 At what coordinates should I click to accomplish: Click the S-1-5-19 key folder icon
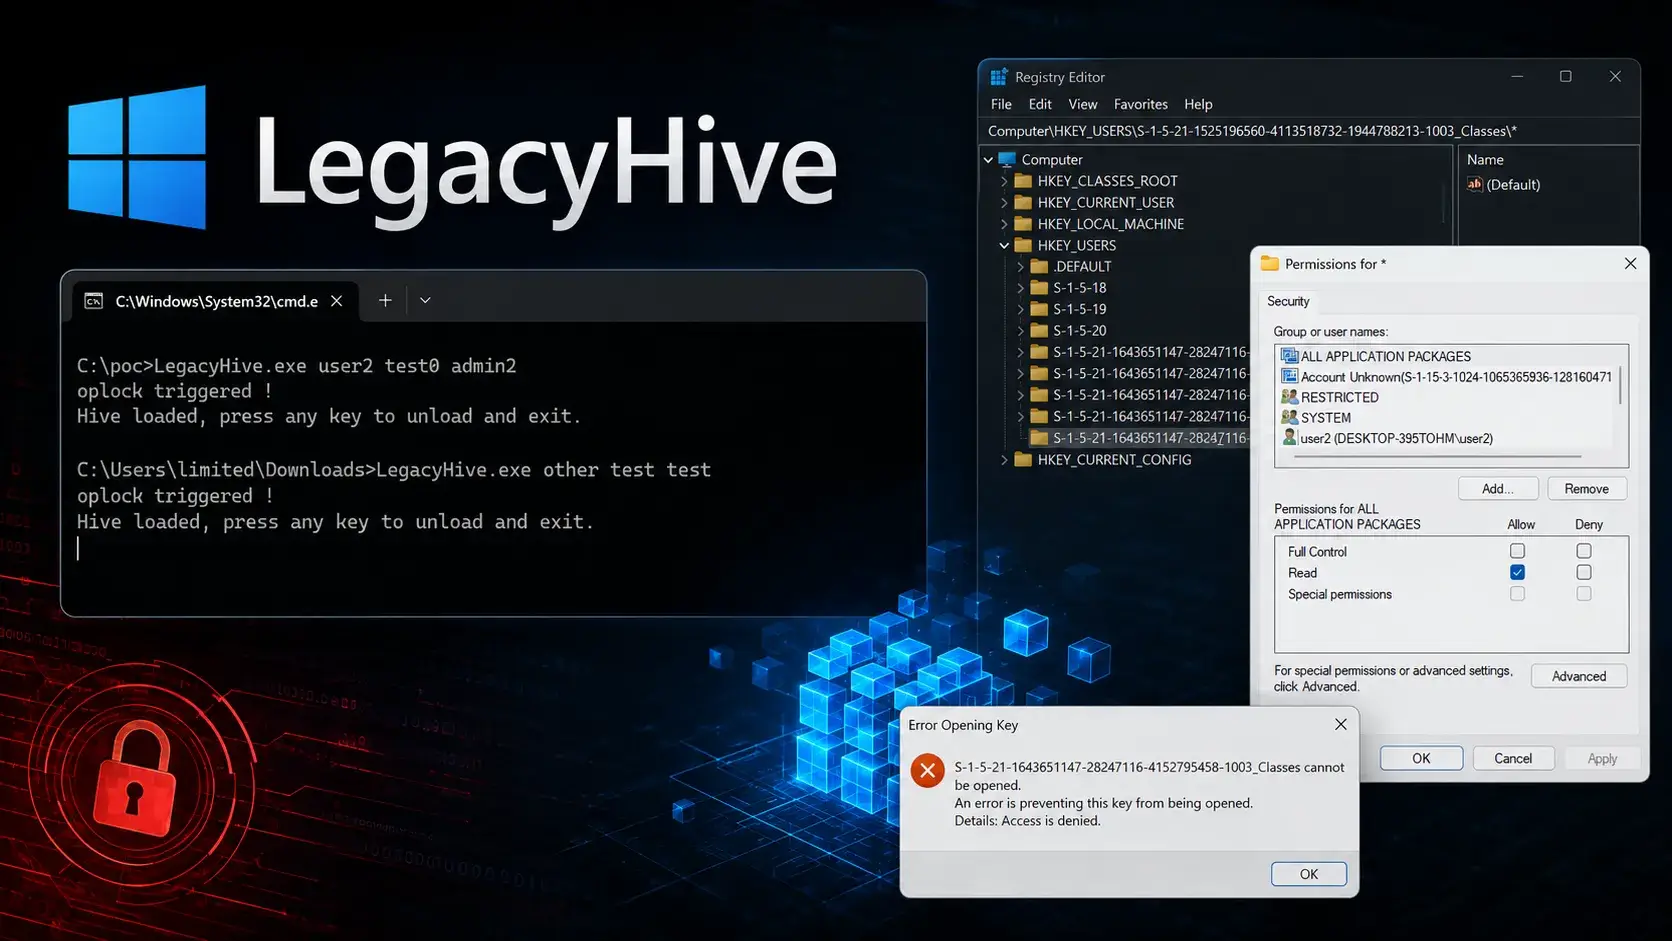[1039, 309]
